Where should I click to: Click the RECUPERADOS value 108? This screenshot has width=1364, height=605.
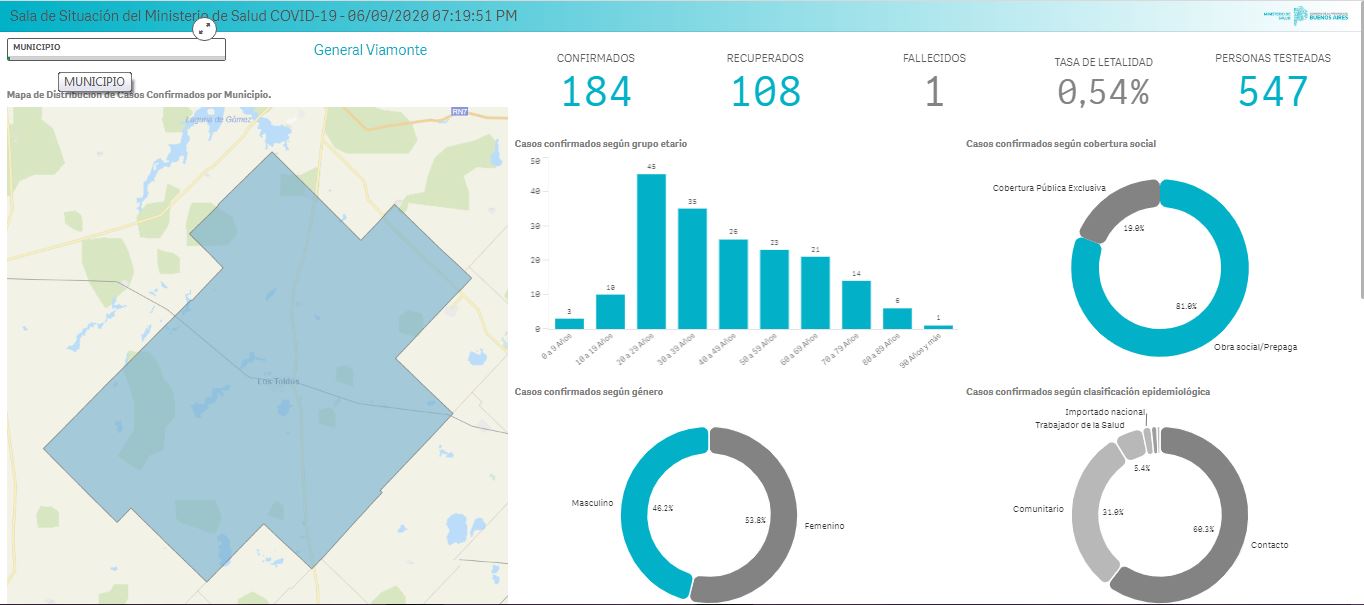point(765,92)
